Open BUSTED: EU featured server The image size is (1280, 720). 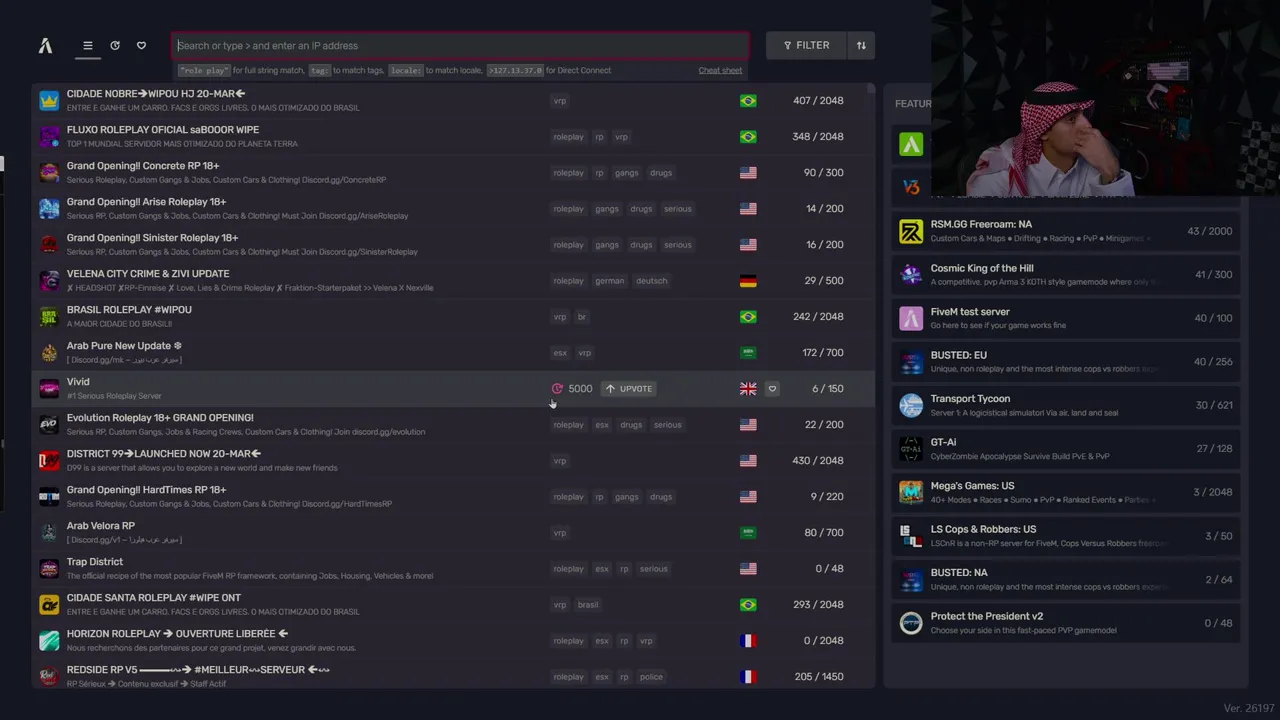click(x=1066, y=361)
